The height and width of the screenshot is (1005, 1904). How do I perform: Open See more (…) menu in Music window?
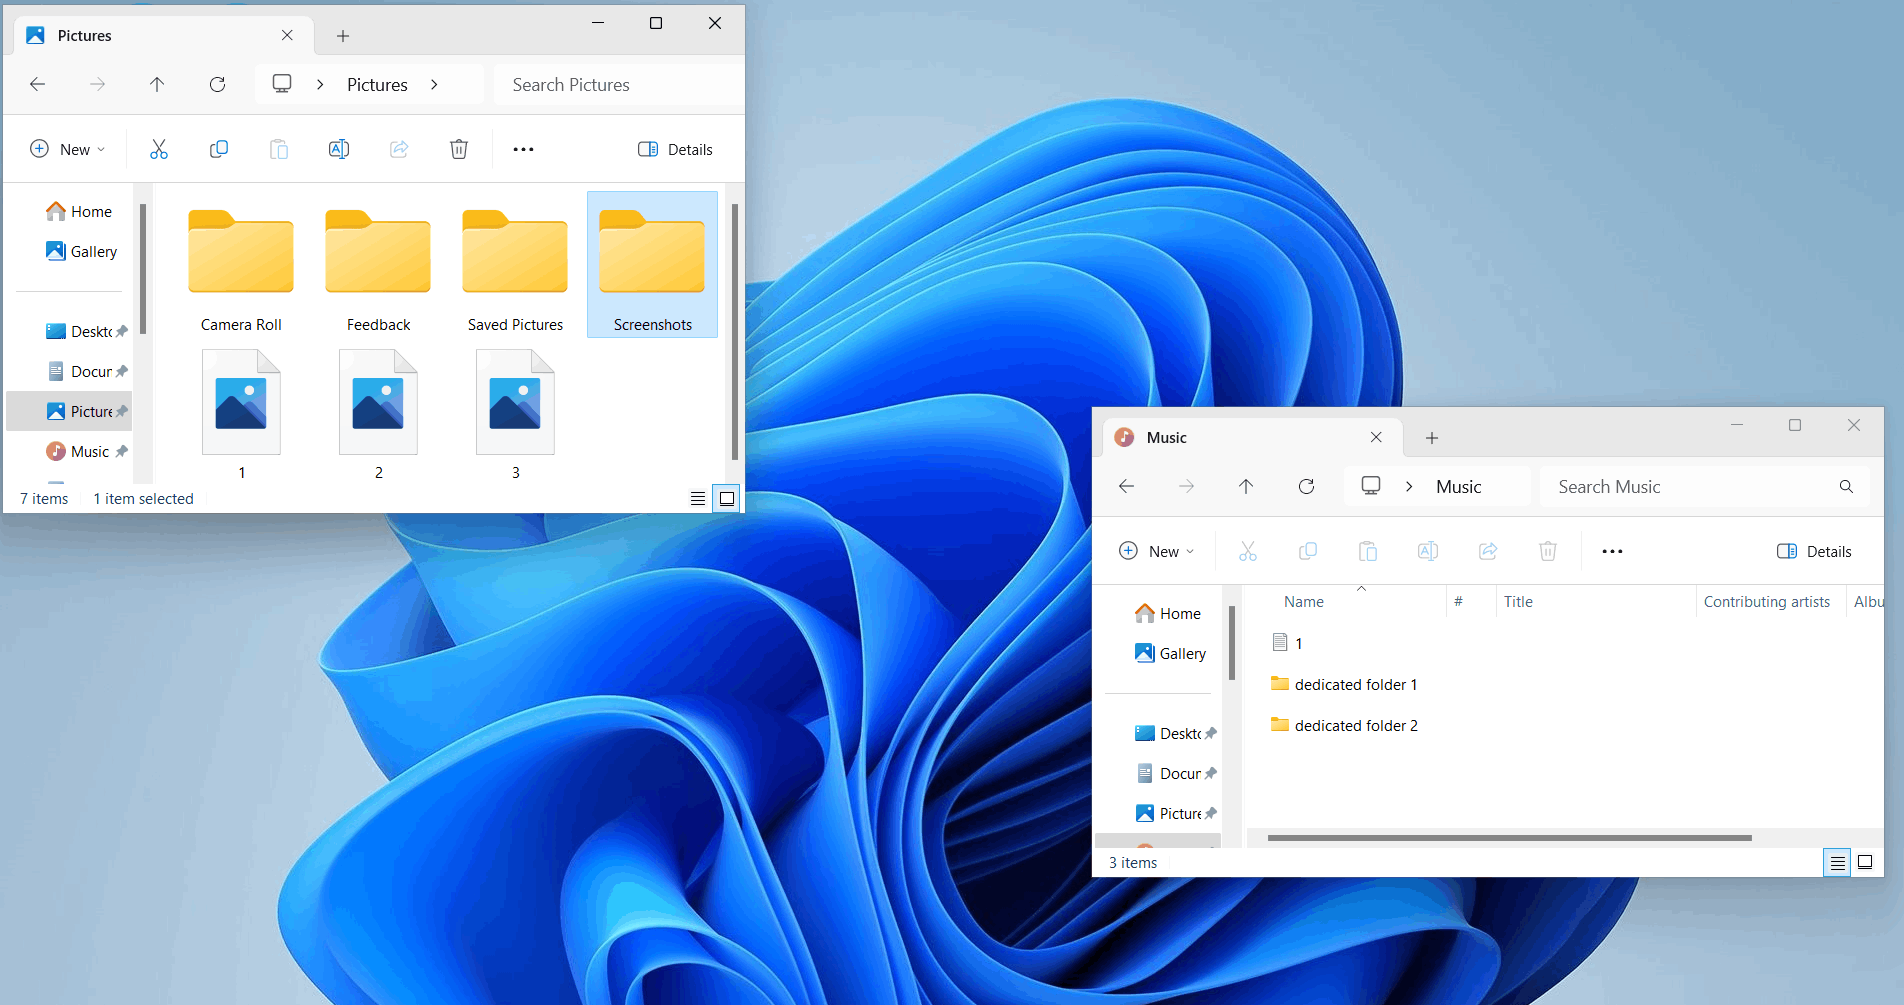pos(1612,551)
